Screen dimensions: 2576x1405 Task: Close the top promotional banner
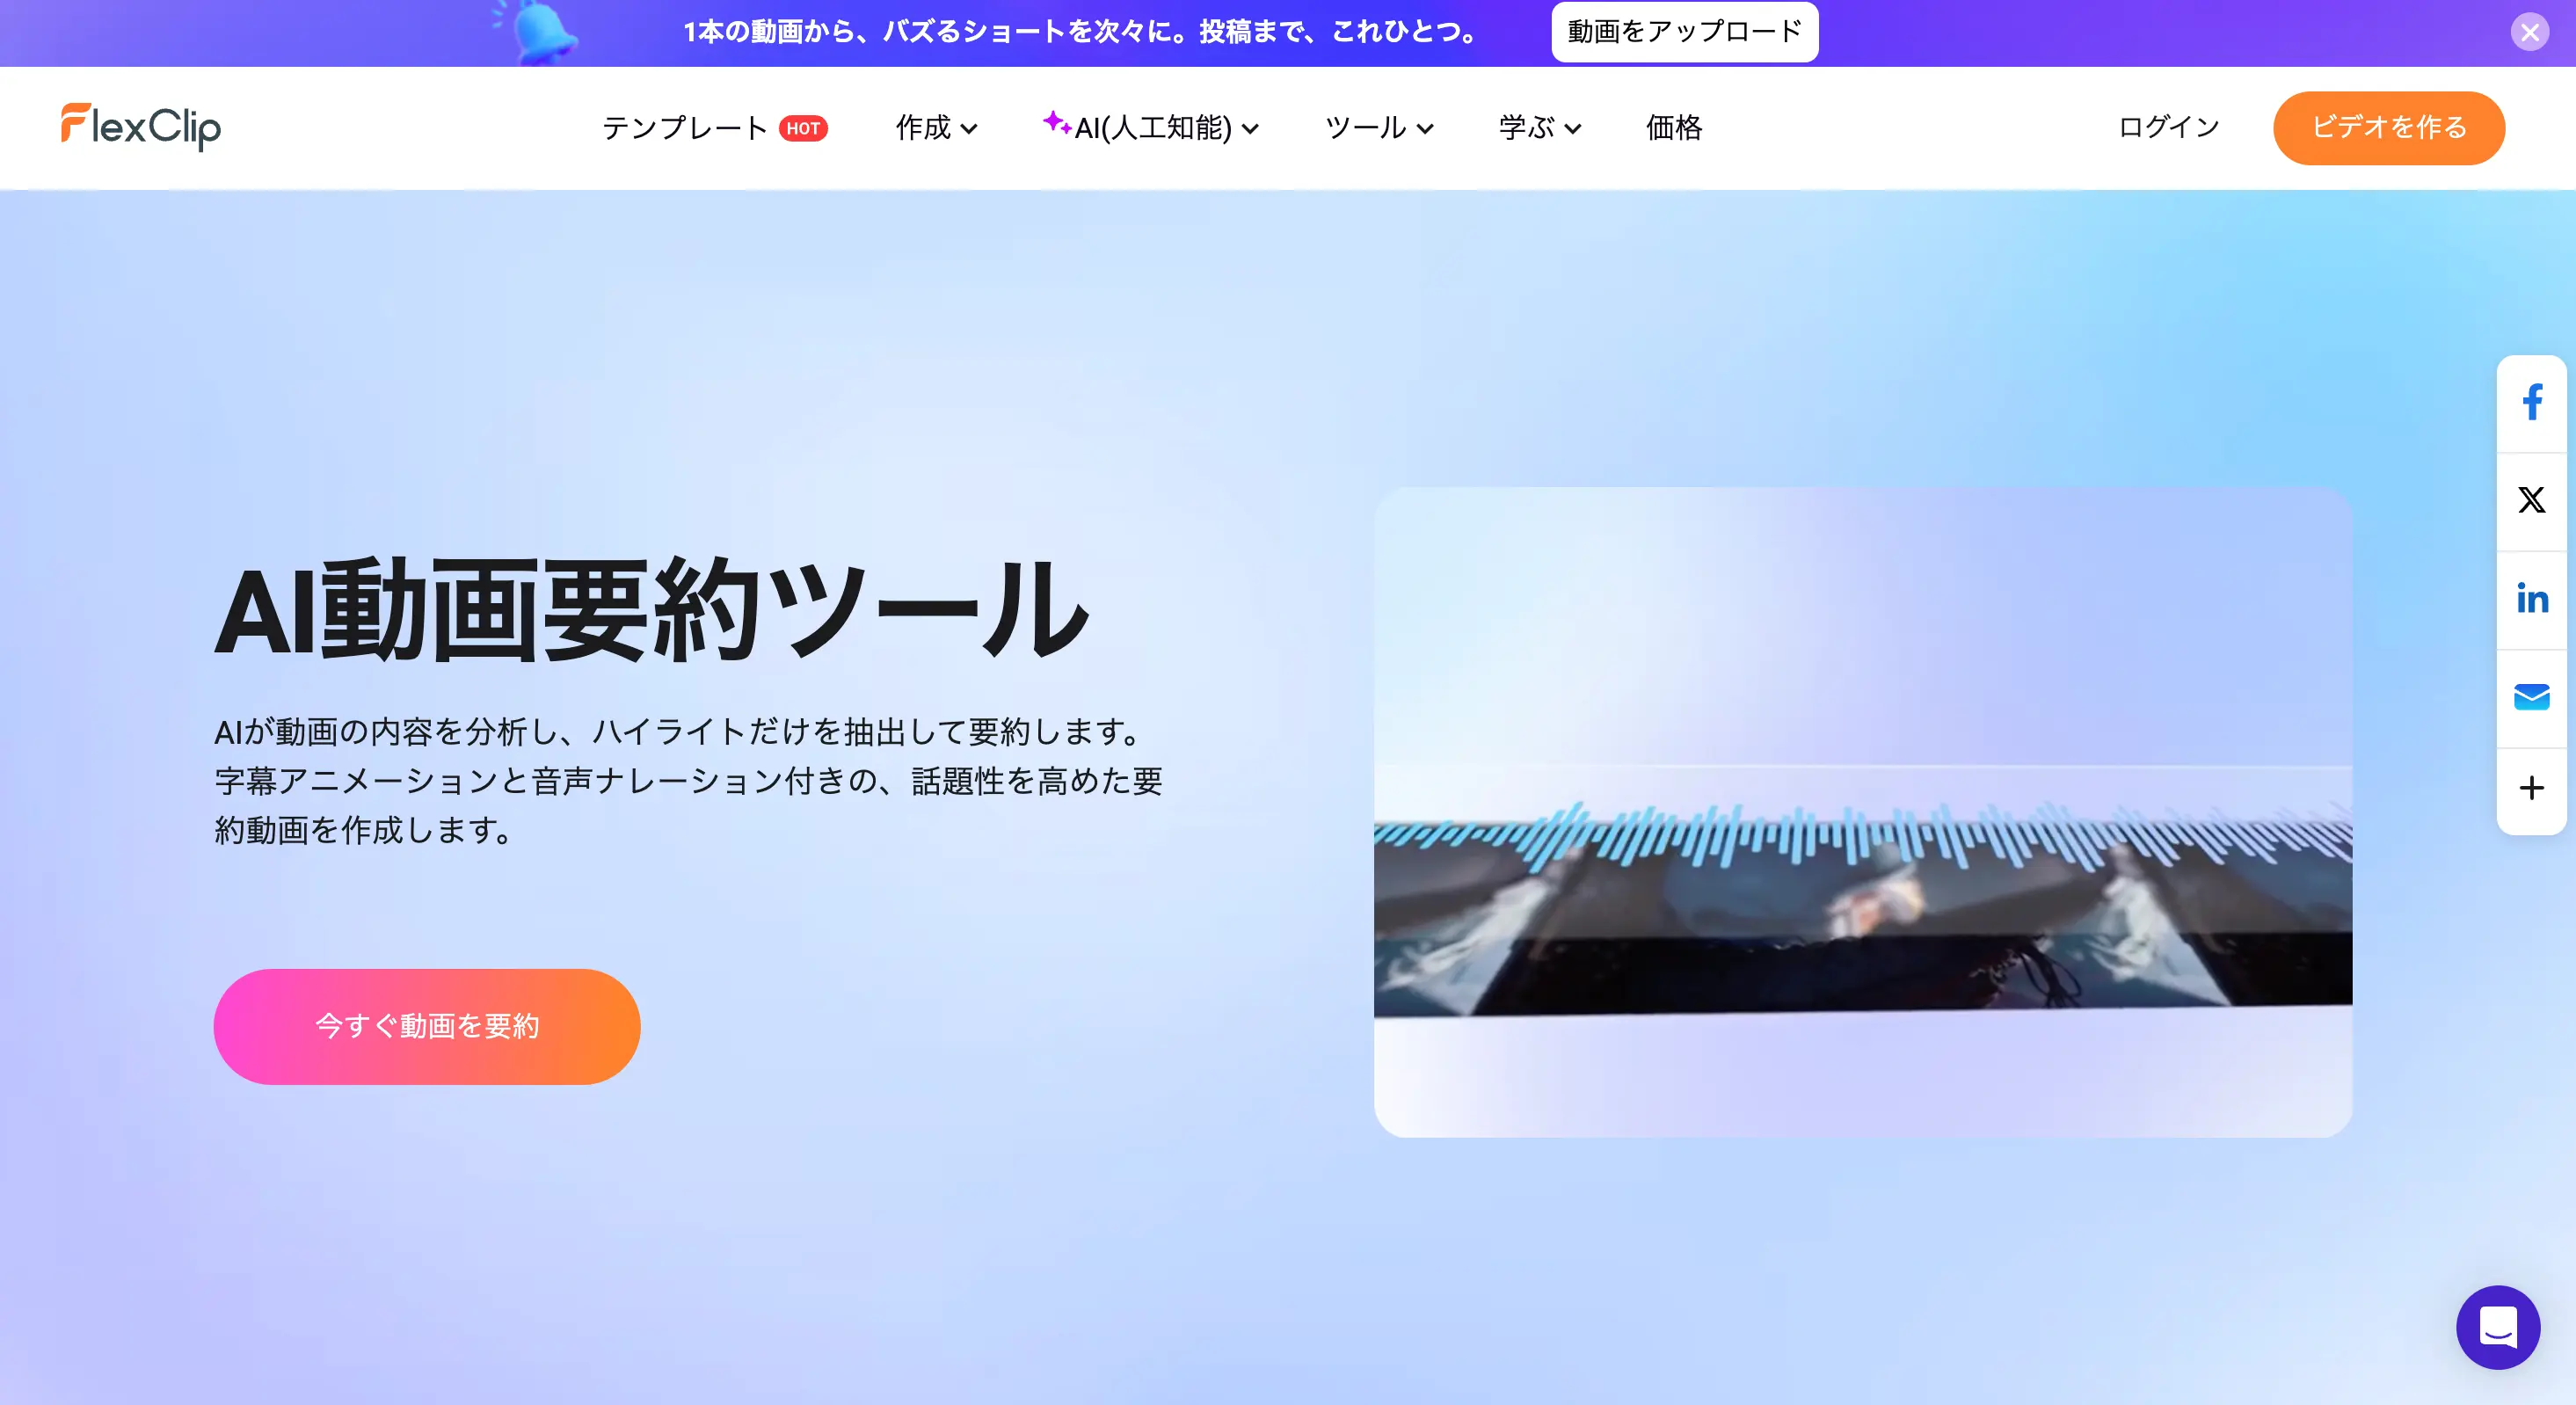click(x=2529, y=33)
